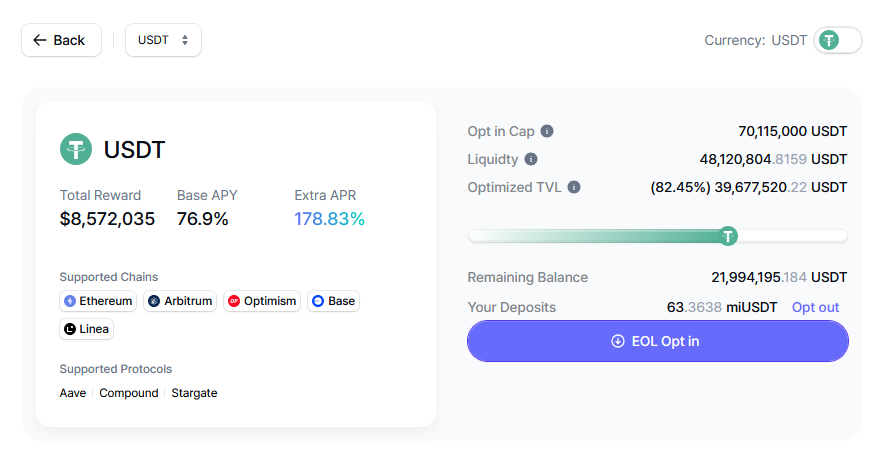Screen dimensions: 888x458
Task: Select the Linea chain badge
Action: click(86, 329)
